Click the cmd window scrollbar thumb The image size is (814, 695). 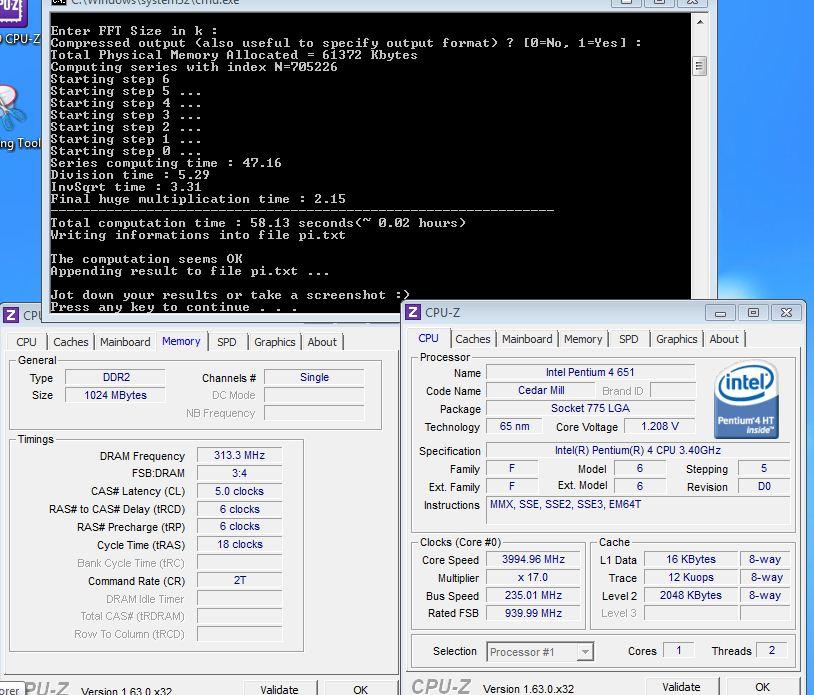coord(700,66)
